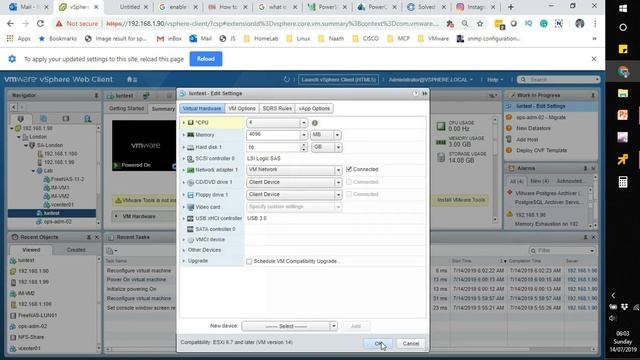
Task: Open the Getting Started tab
Action: click(x=127, y=109)
